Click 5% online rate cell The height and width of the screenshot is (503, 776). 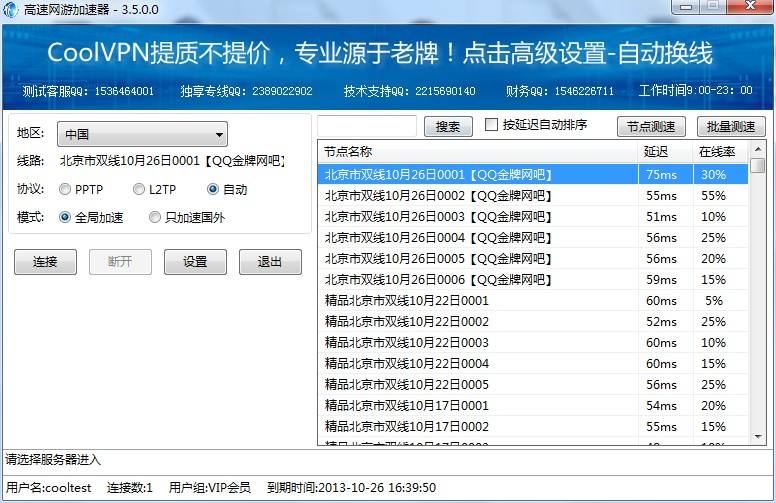coord(714,301)
